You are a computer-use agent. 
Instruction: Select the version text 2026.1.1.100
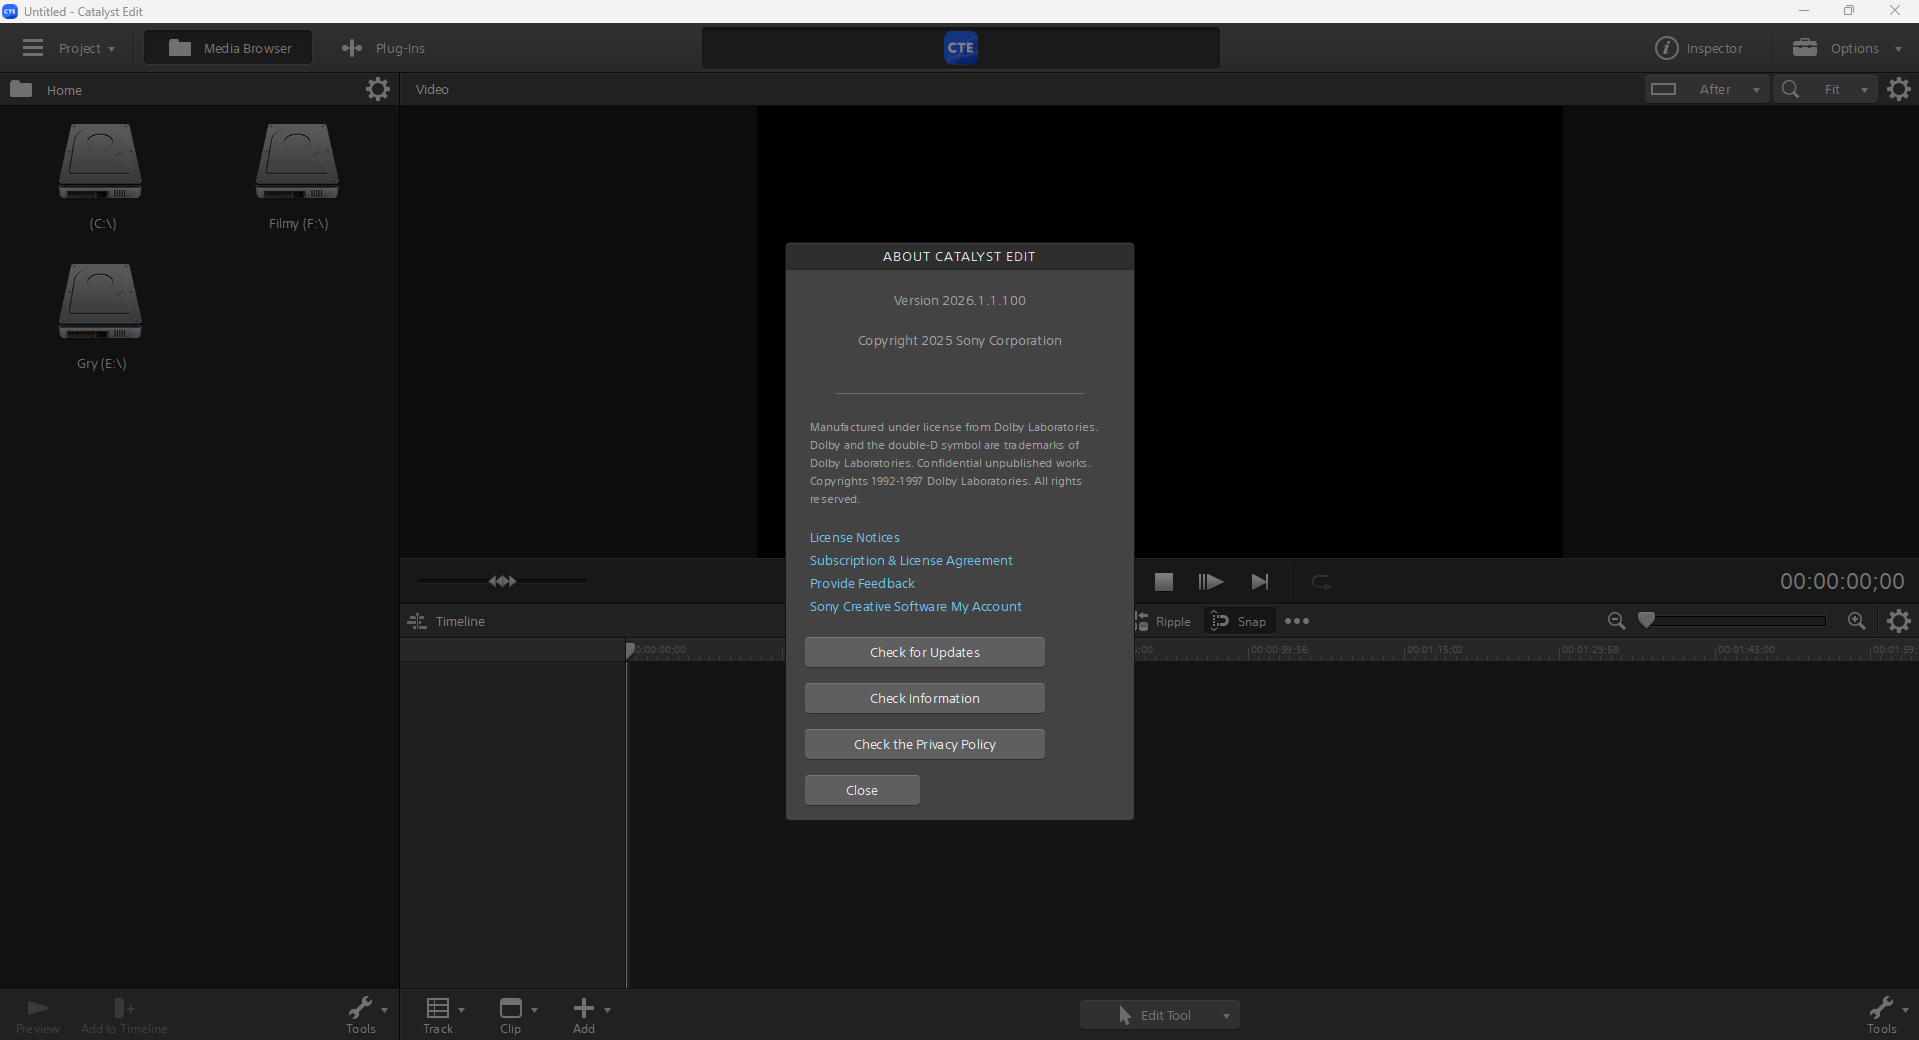pyautogui.click(x=984, y=301)
